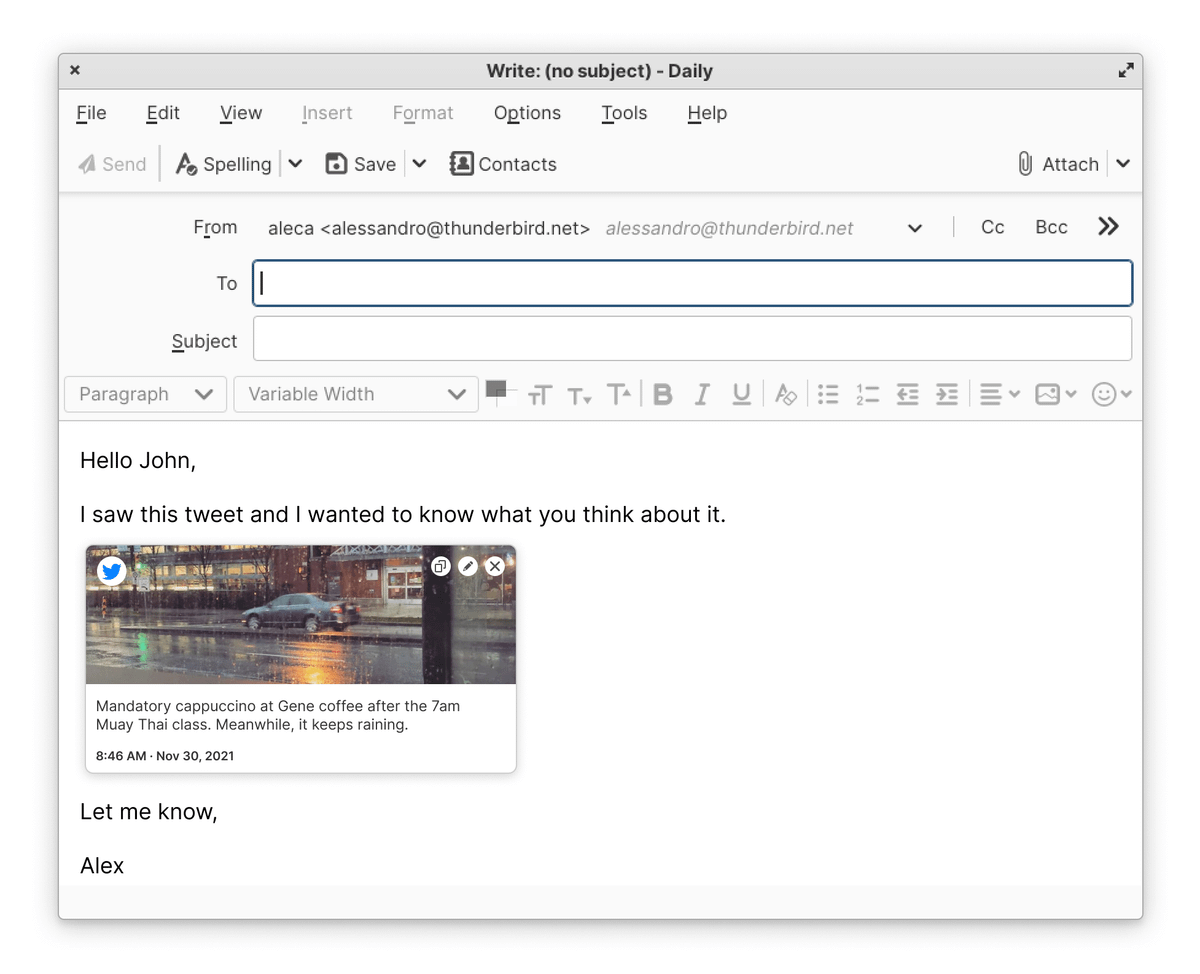Image resolution: width=1200 pixels, height=974 pixels.
Task: Indent the text with increase indent icon
Action: (946, 394)
